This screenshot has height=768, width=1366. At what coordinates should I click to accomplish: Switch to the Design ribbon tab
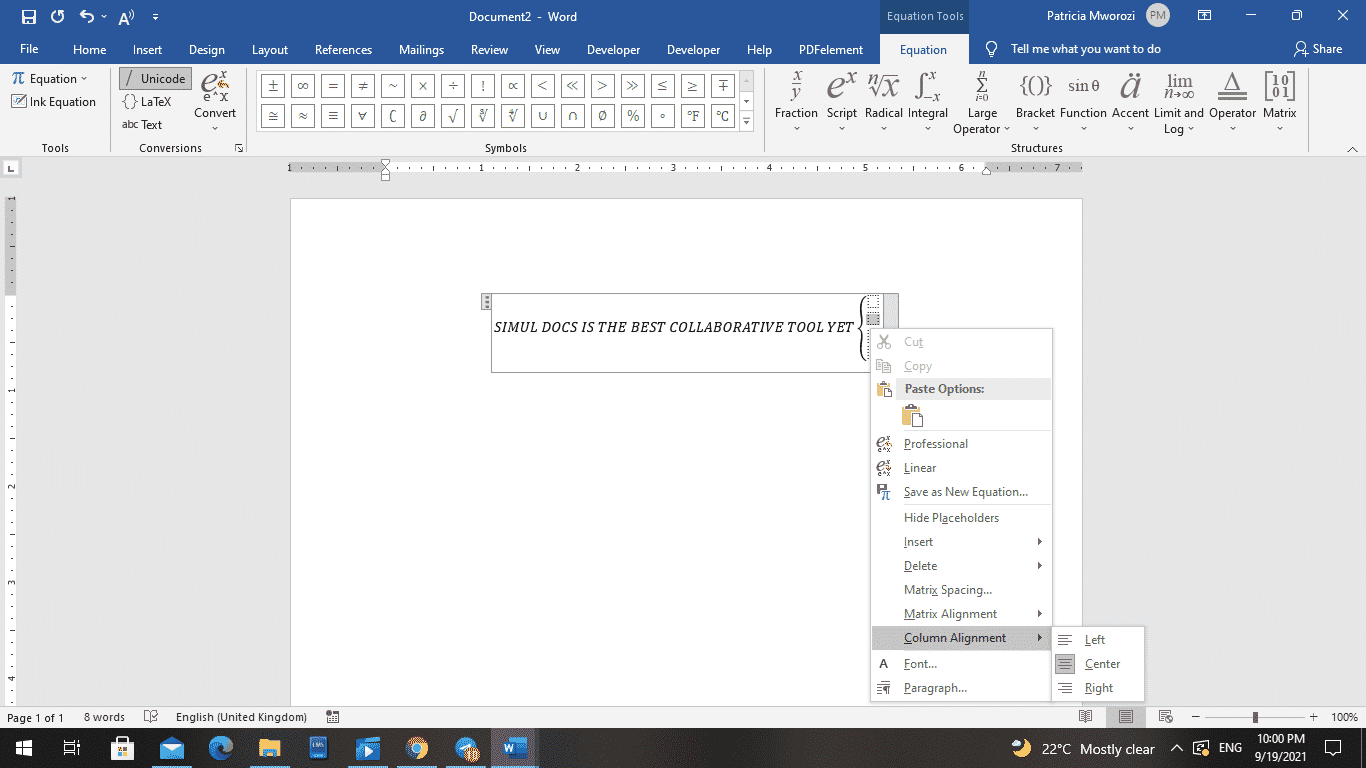(x=207, y=48)
